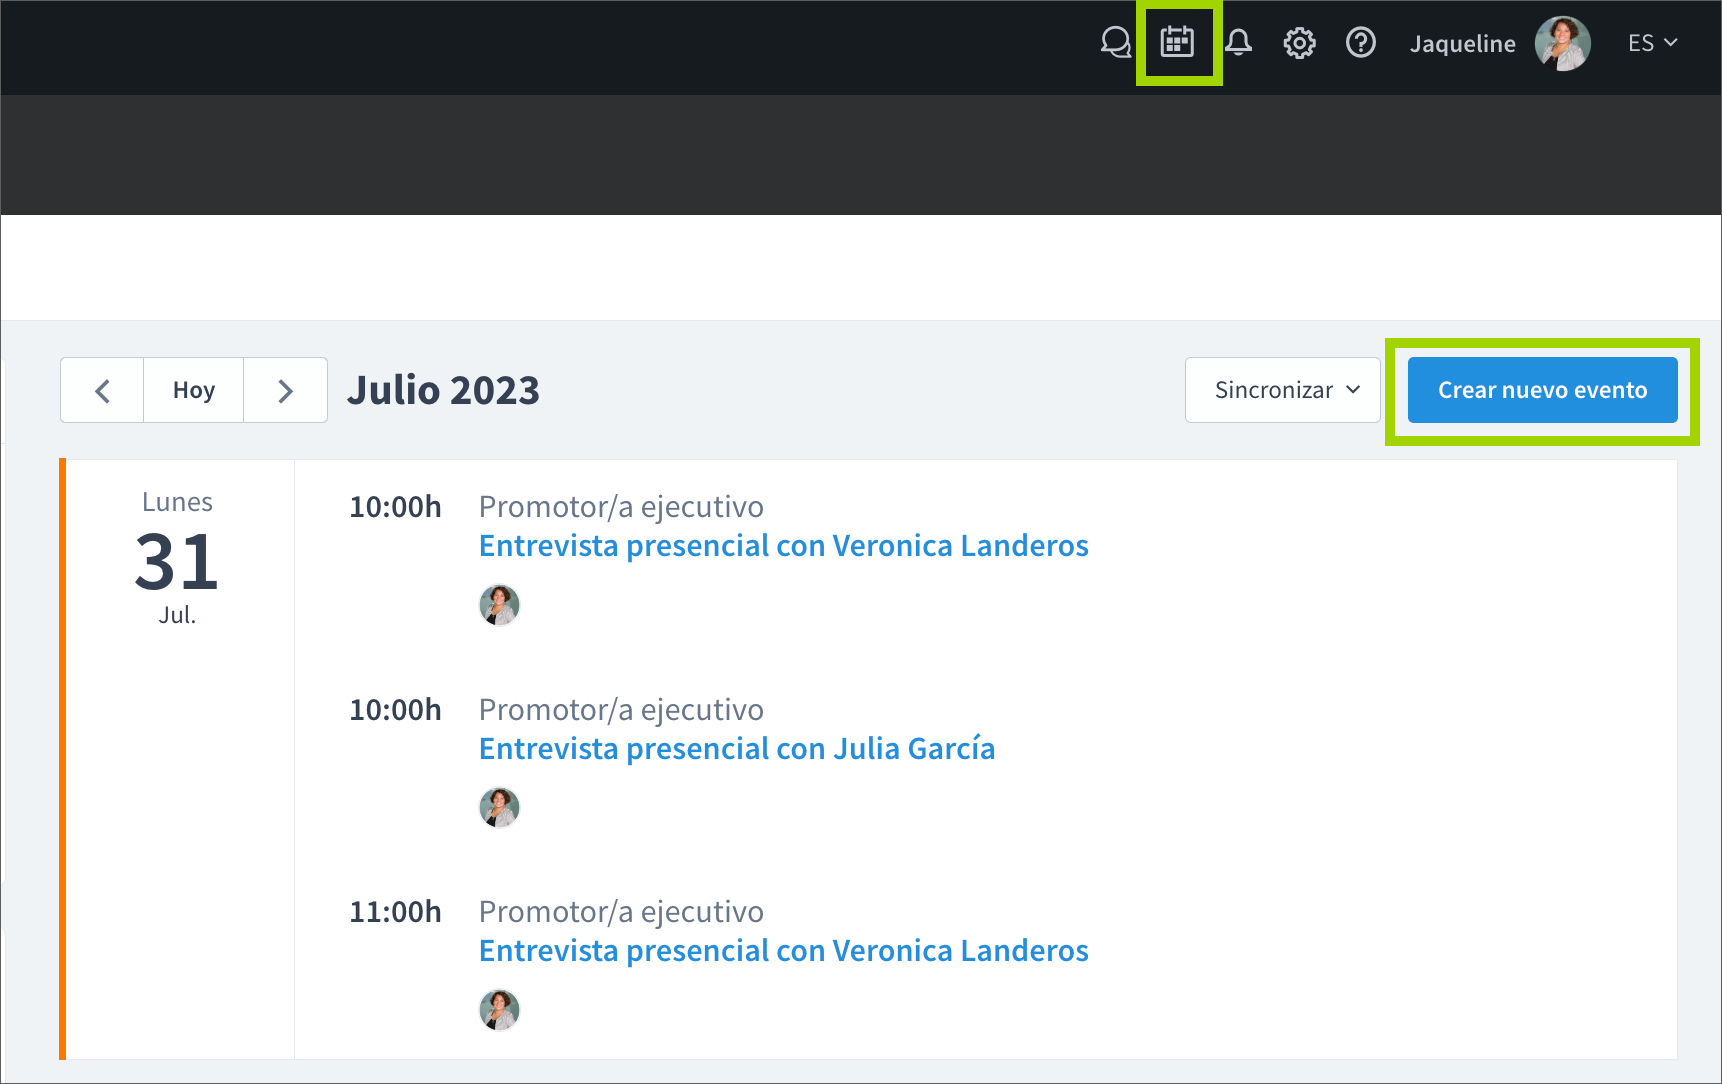Open settings with the gear icon

coord(1299,43)
